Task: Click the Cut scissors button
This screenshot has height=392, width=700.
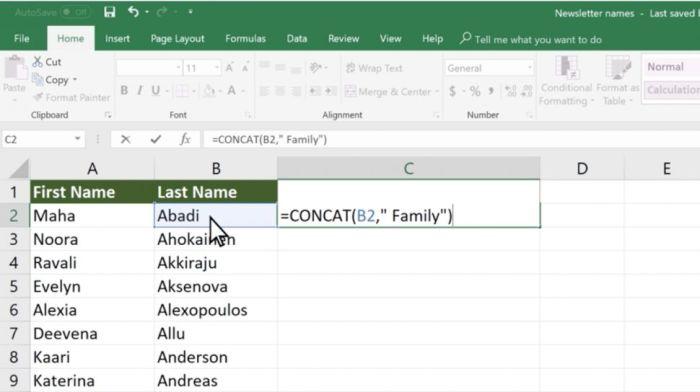Action: click(47, 62)
